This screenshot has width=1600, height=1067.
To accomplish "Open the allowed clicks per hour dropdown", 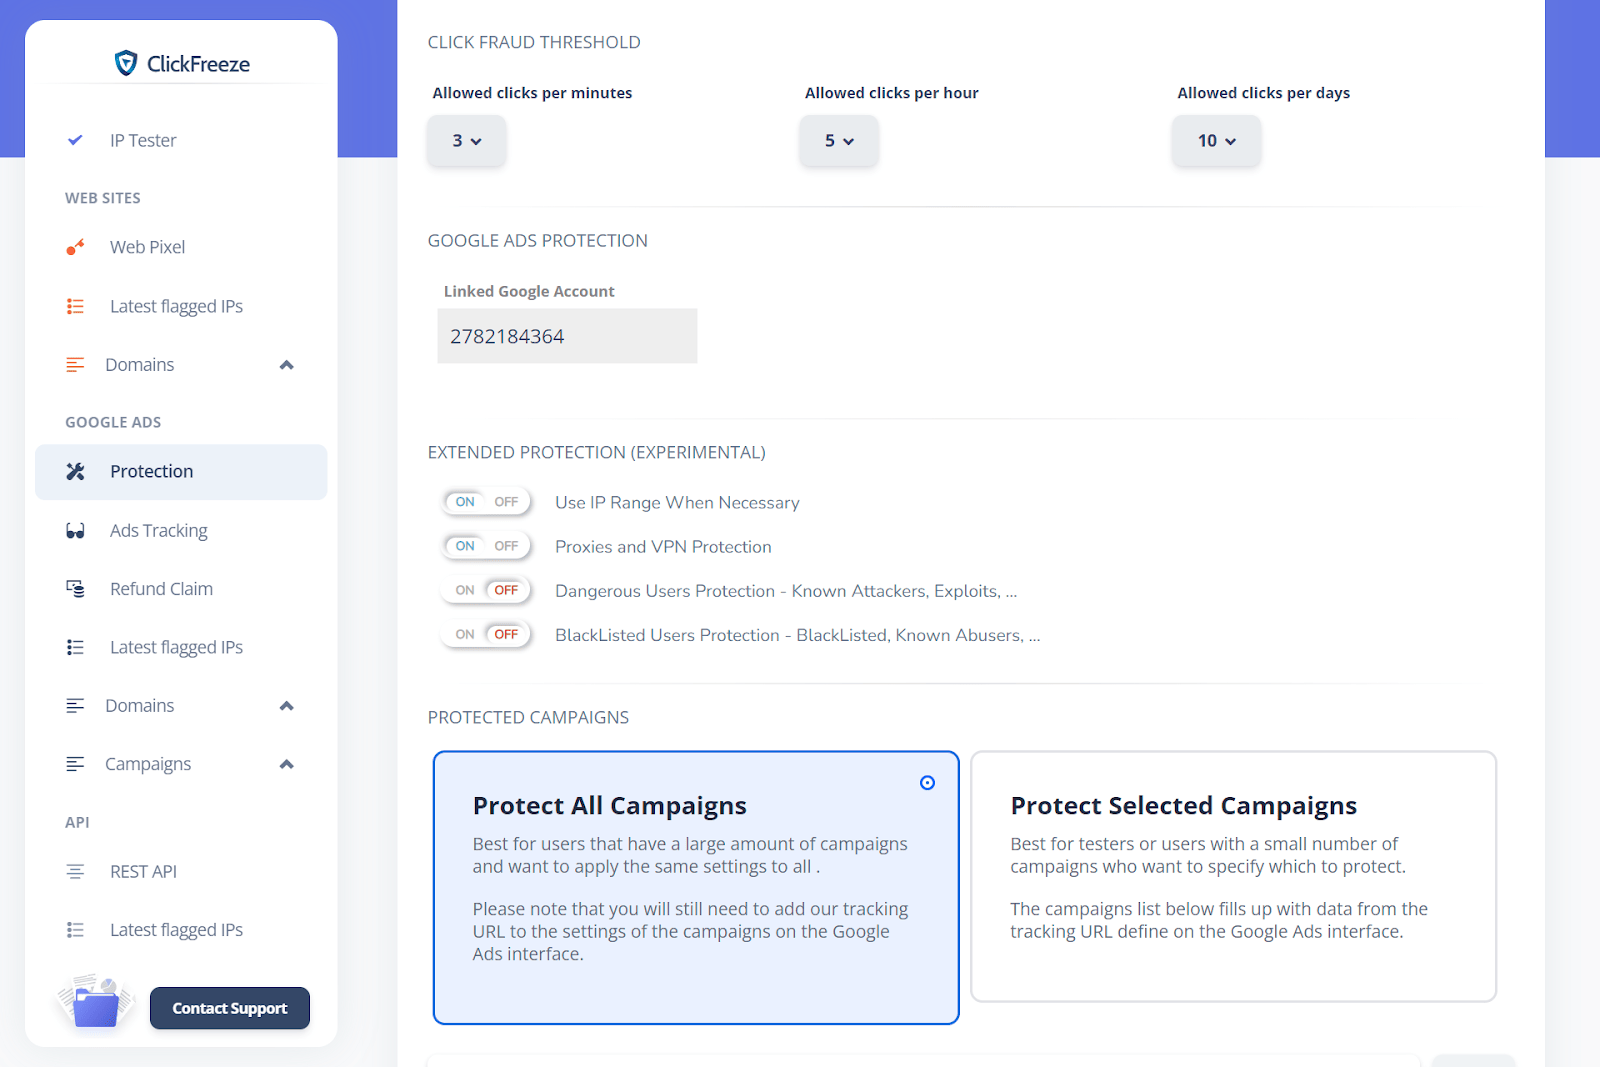I will click(x=838, y=141).
